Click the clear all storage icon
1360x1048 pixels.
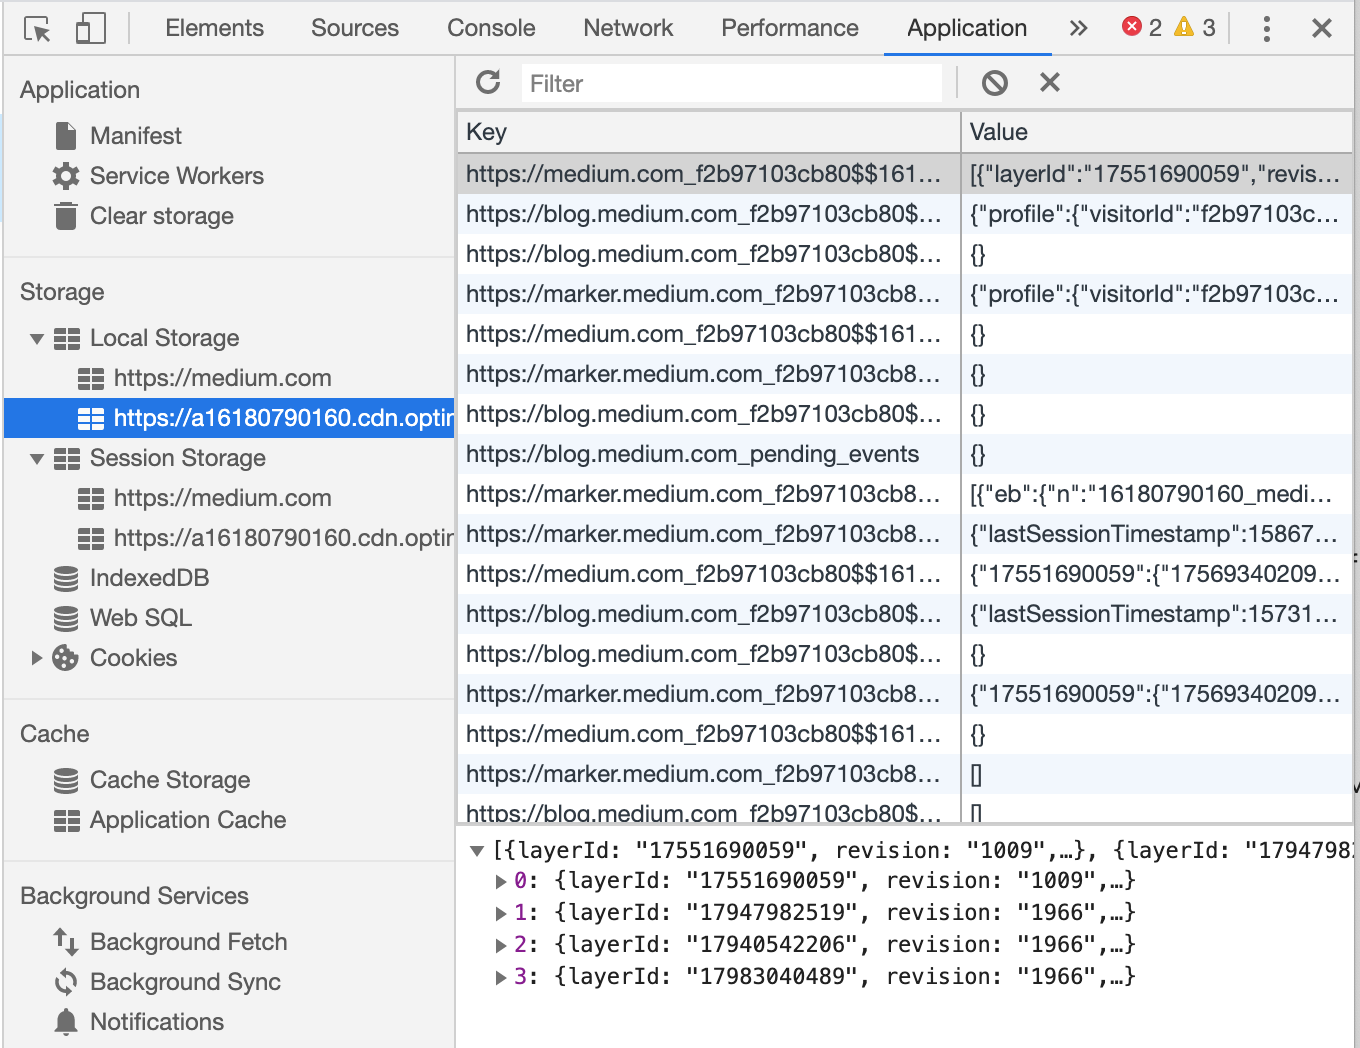tap(995, 83)
